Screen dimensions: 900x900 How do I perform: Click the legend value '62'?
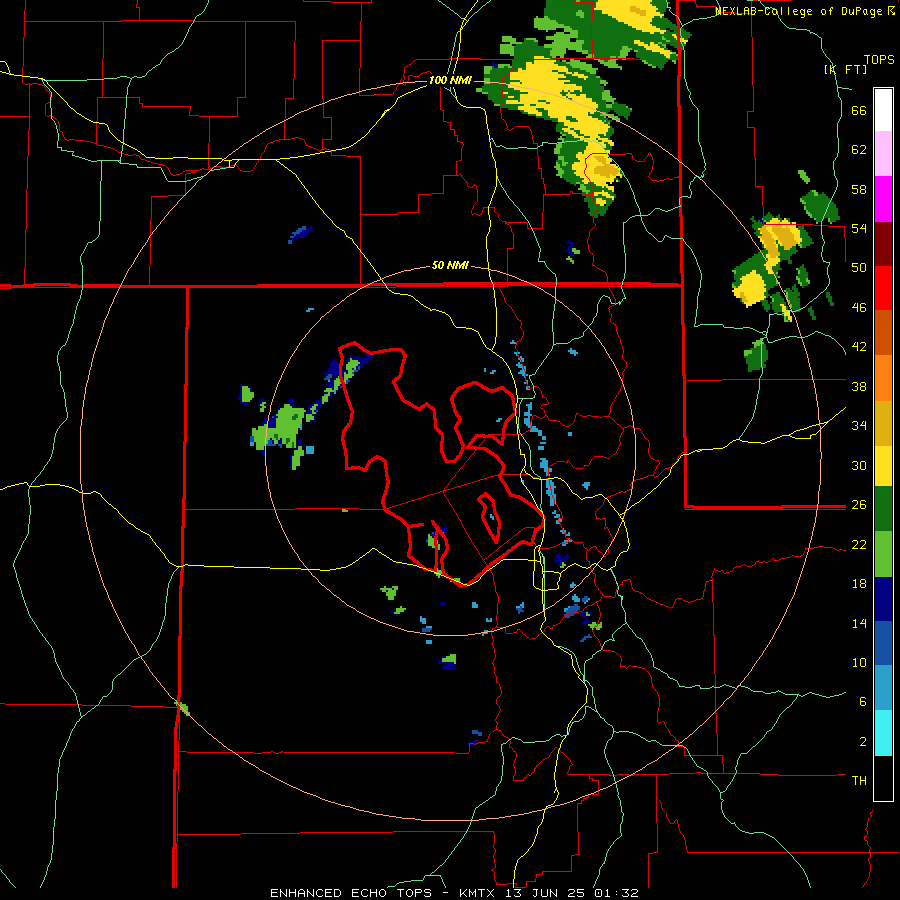(x=859, y=149)
